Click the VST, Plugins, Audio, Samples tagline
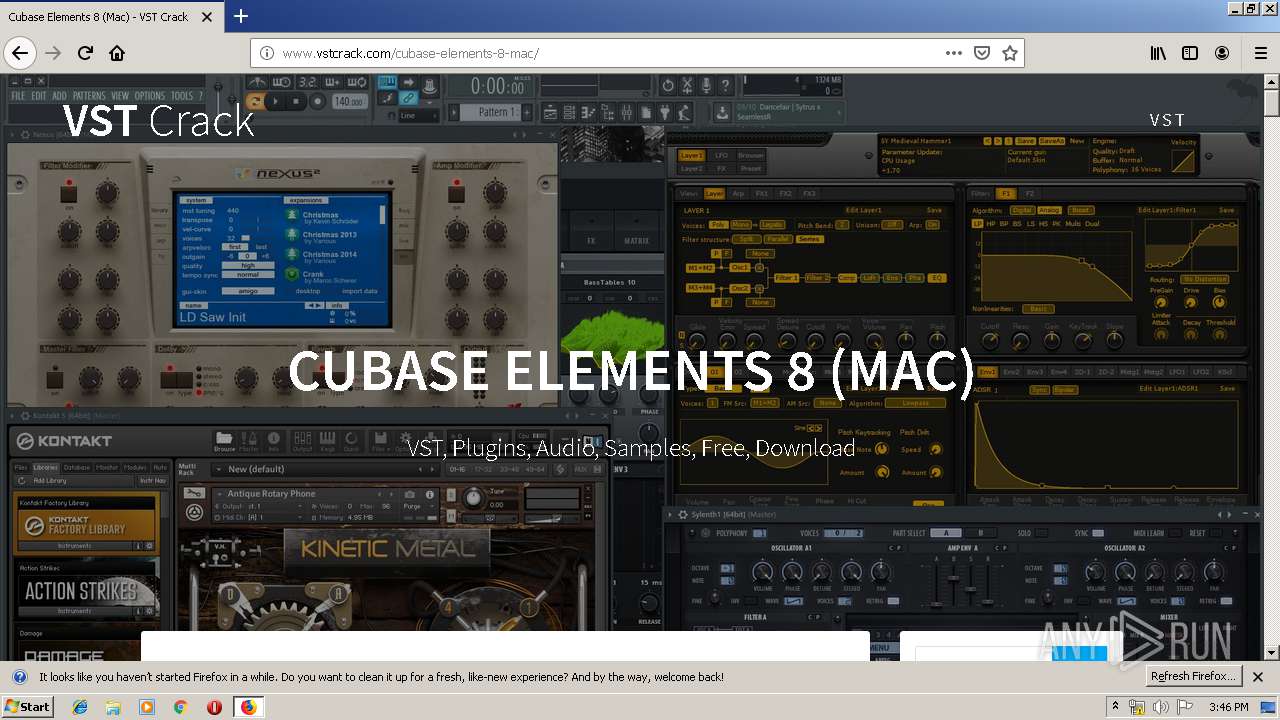Image resolution: width=1280 pixels, height=720 pixels. coord(631,448)
